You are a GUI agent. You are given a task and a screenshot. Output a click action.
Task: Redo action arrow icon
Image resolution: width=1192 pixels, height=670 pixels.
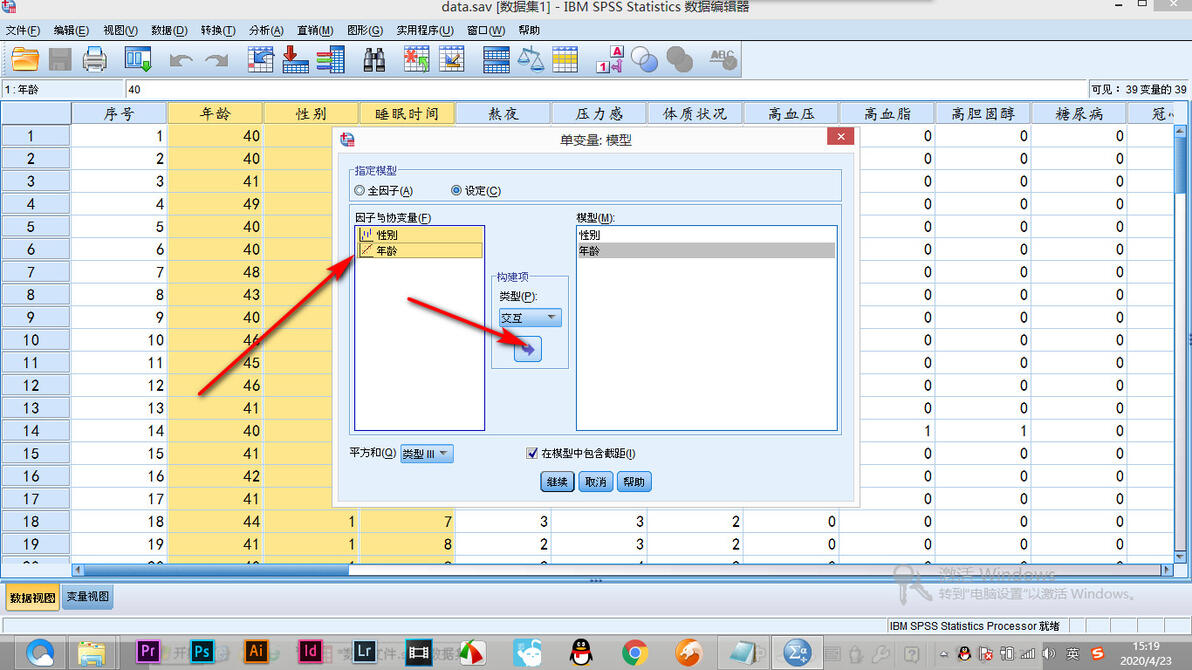click(217, 60)
